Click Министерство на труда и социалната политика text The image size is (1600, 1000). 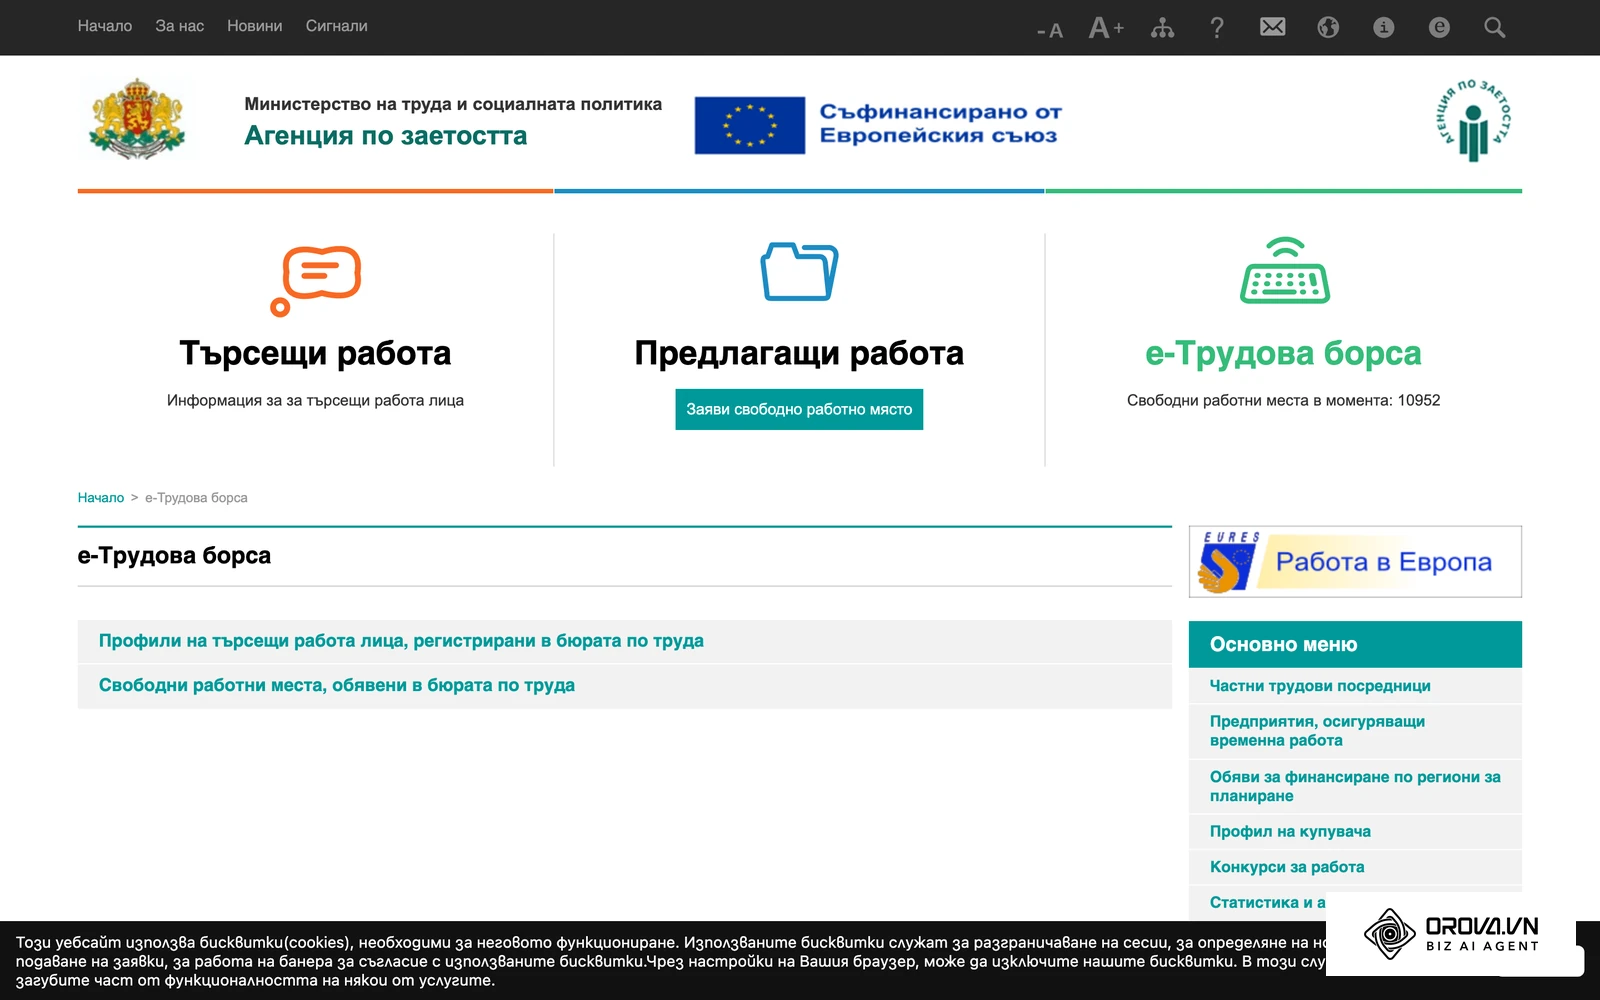coord(453,104)
